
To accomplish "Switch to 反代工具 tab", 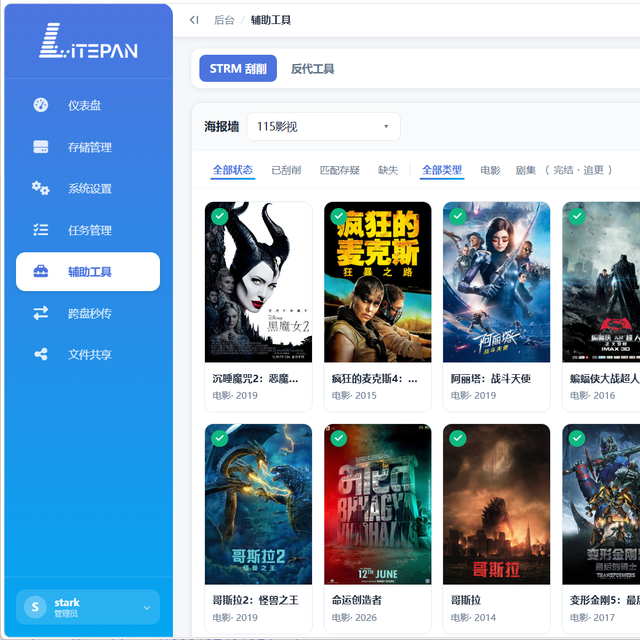I will (313, 69).
